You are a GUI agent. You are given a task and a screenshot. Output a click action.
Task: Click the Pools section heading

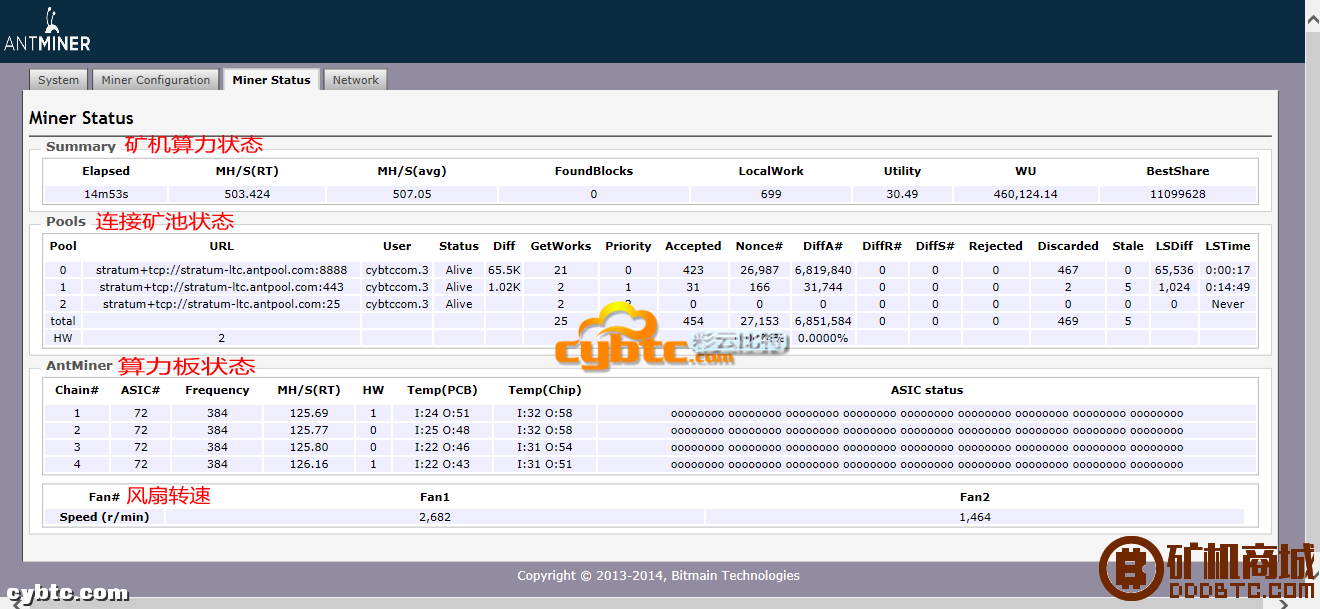pos(66,221)
